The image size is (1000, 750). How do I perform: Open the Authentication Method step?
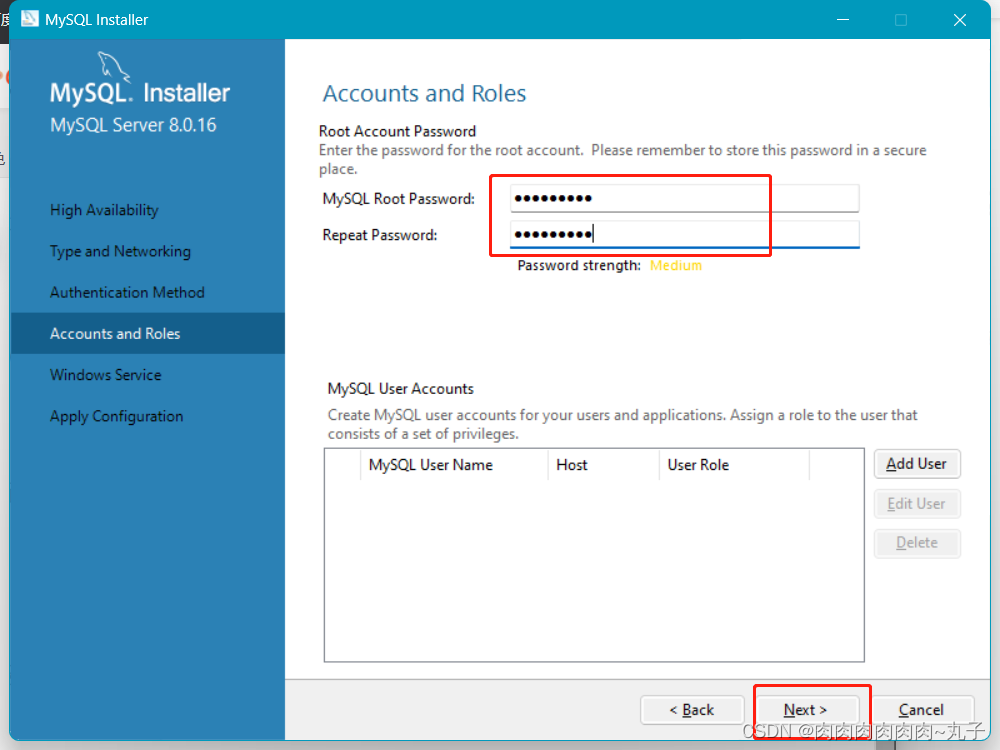pyautogui.click(x=128, y=292)
